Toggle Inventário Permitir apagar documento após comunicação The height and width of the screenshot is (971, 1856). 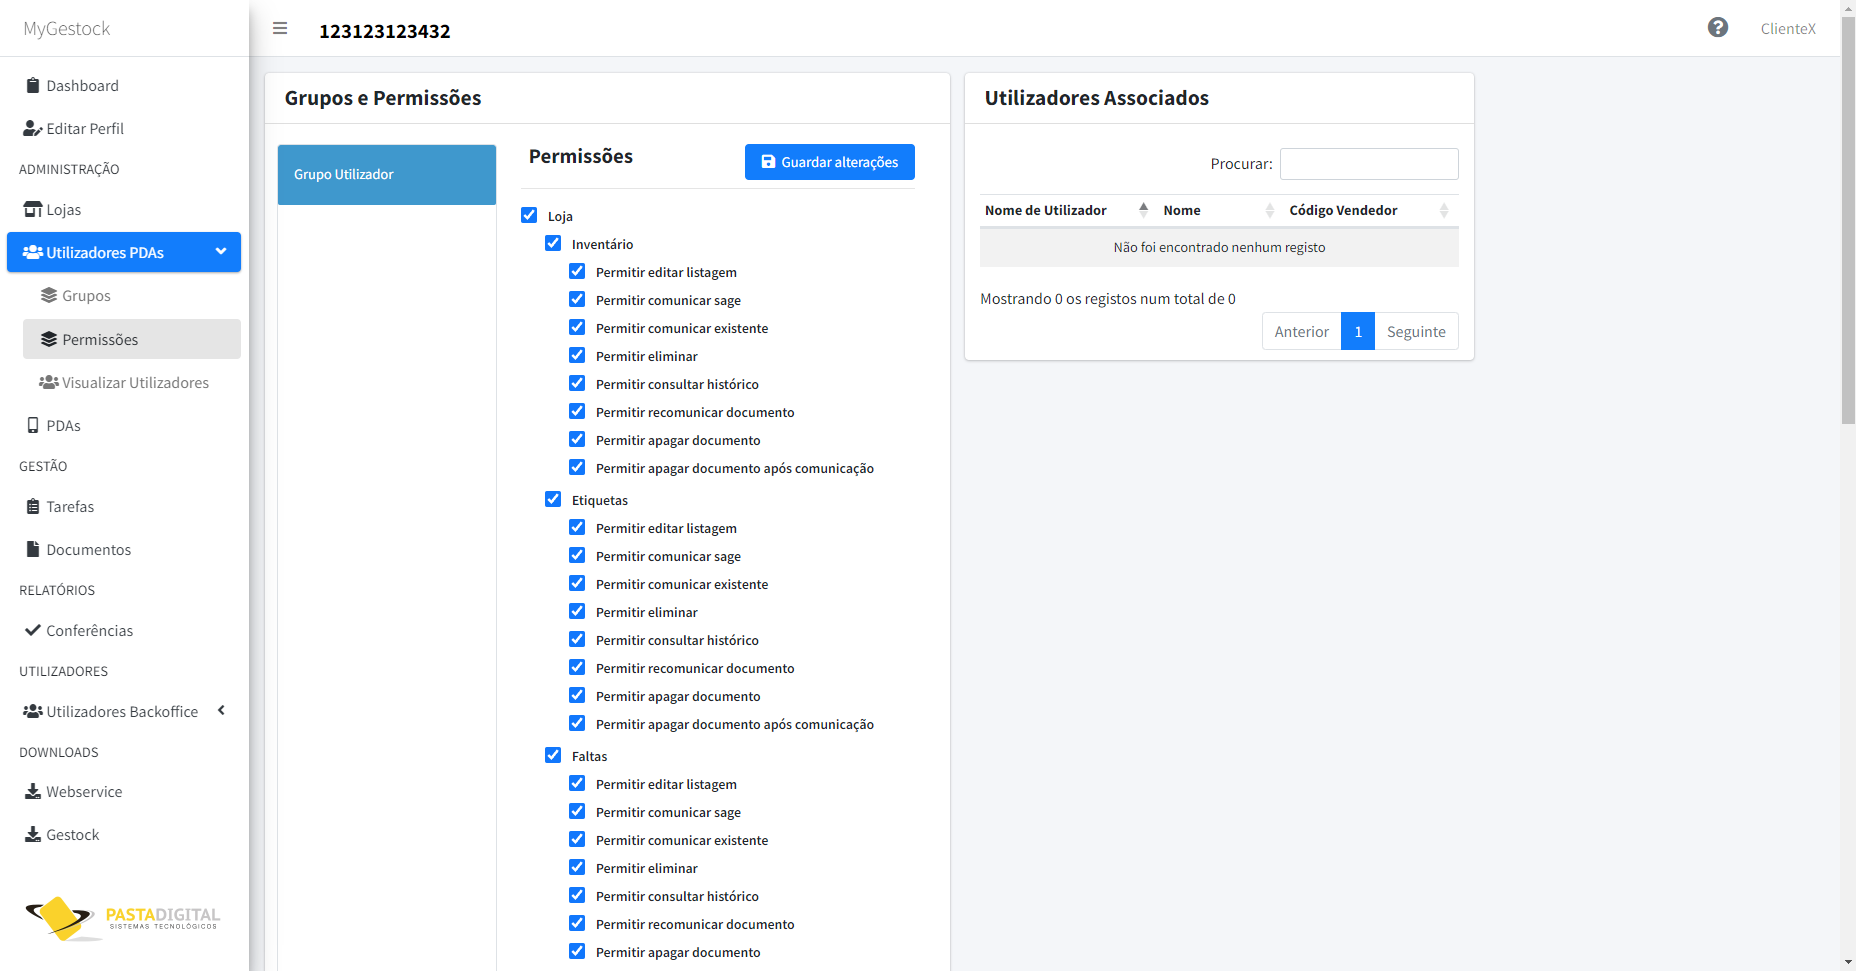[577, 467]
